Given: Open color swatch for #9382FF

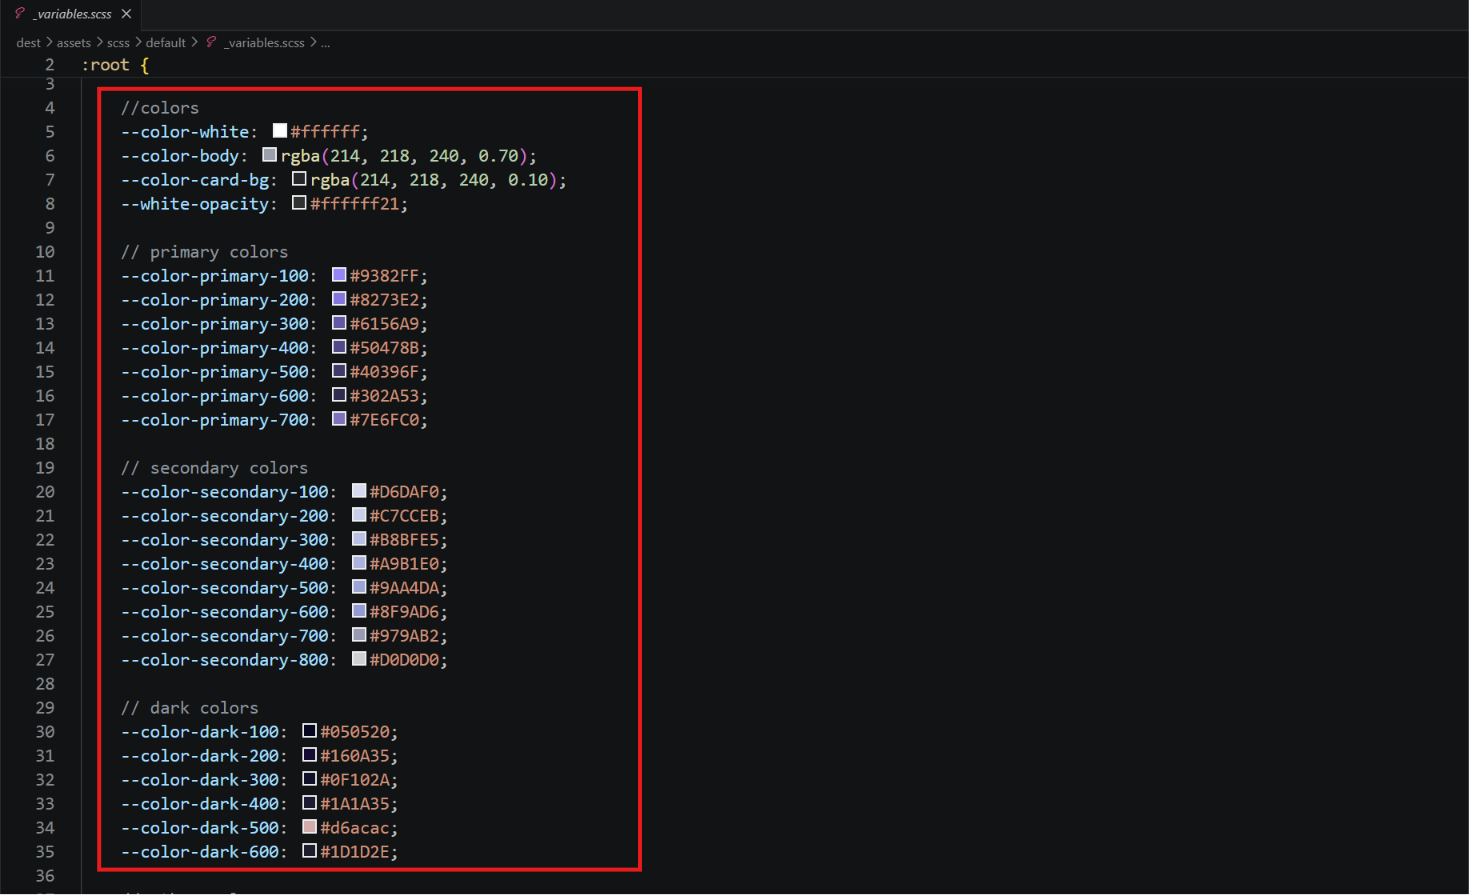Looking at the screenshot, I should coord(339,275).
